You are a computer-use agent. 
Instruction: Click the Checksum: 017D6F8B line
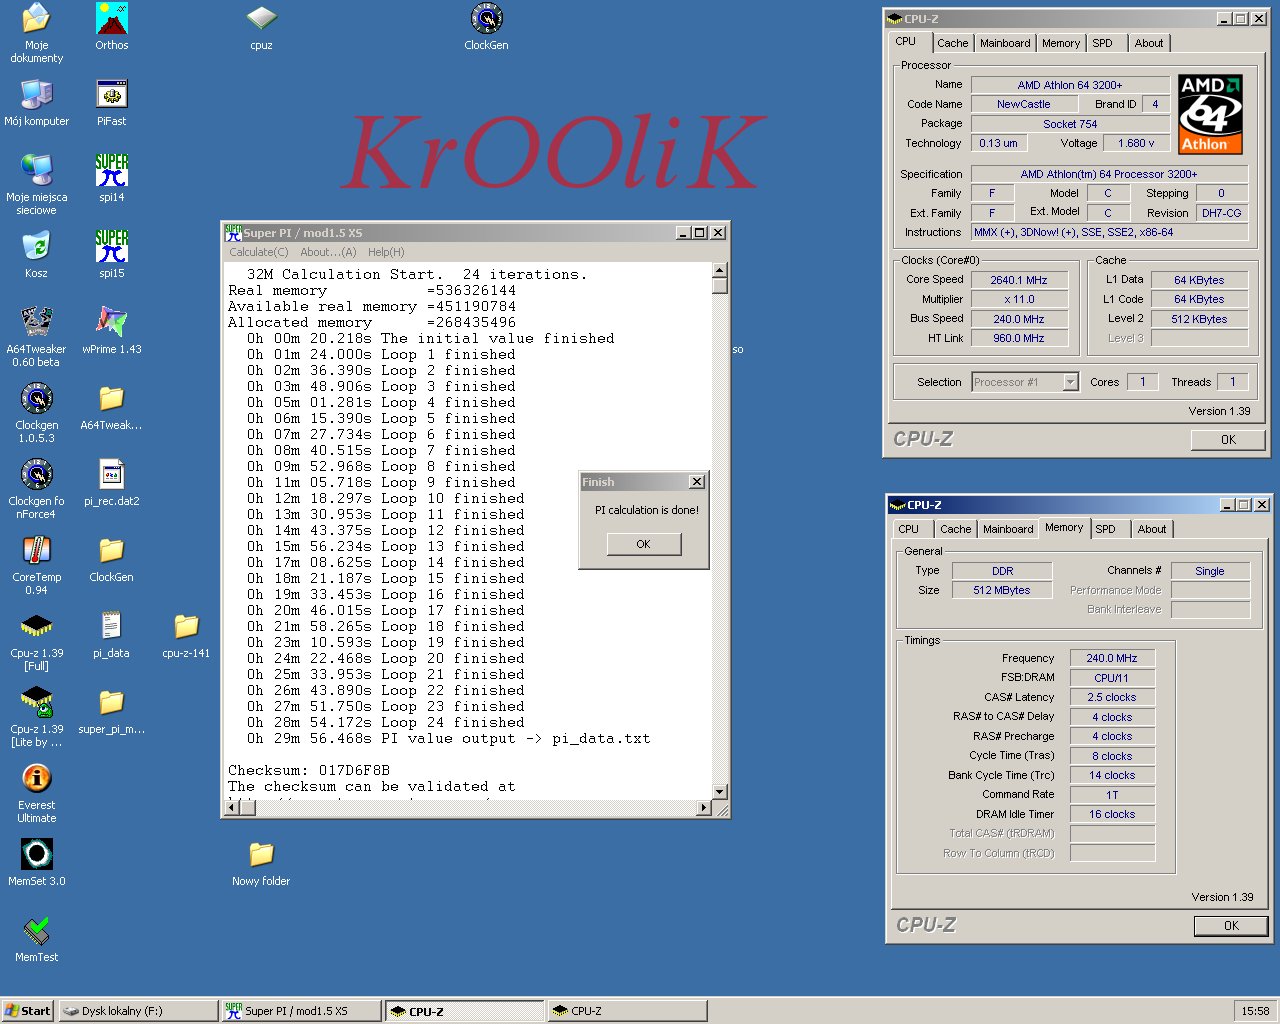coord(309,771)
